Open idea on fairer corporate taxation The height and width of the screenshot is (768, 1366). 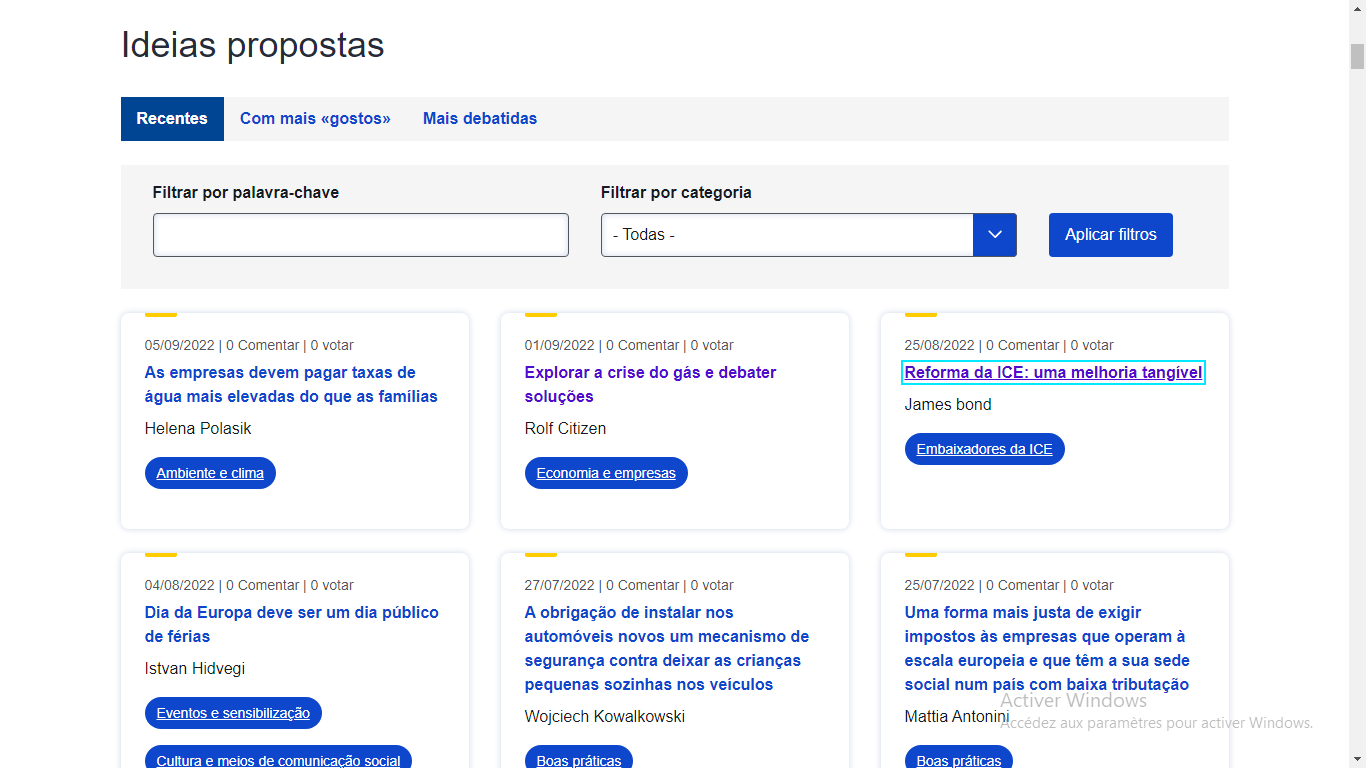point(1046,648)
